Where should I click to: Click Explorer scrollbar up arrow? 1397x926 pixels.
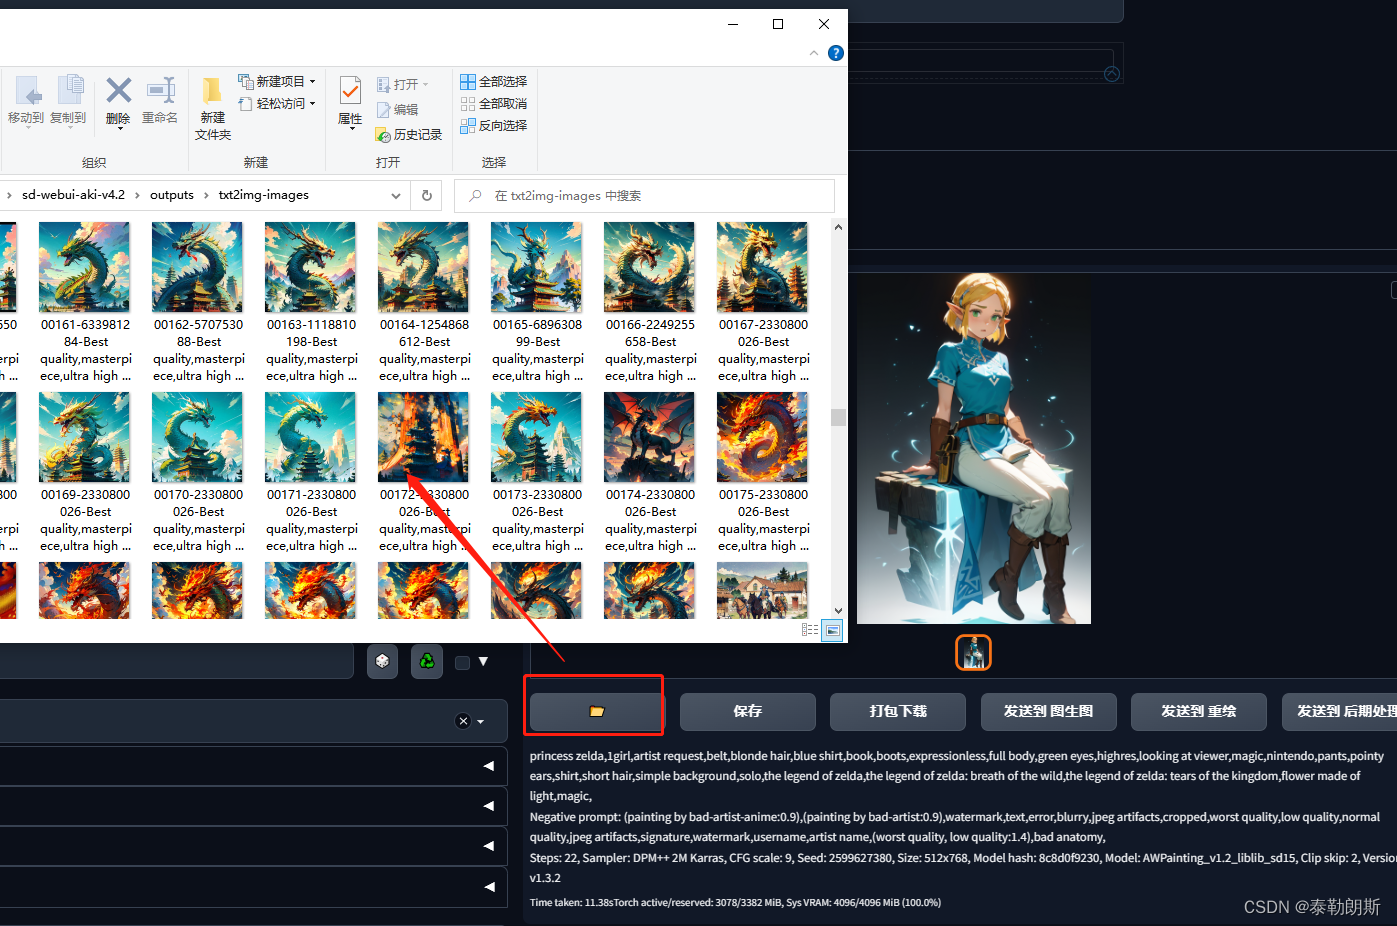pyautogui.click(x=838, y=227)
